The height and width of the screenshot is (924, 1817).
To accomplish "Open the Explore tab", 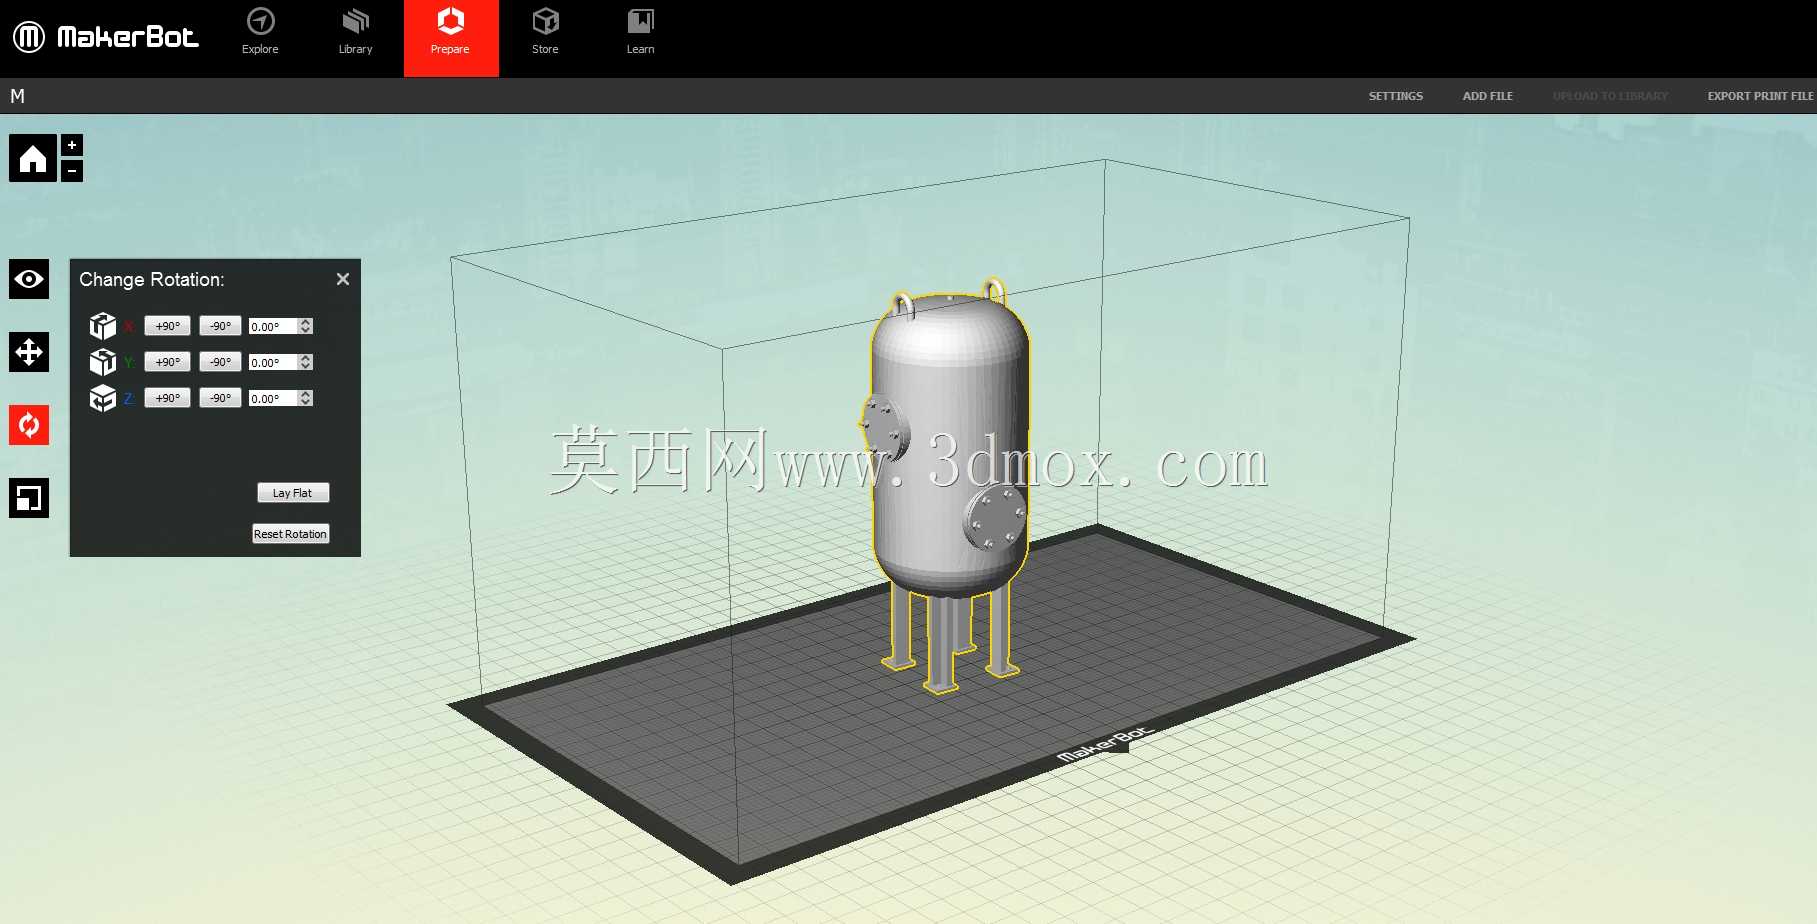I will tap(260, 32).
